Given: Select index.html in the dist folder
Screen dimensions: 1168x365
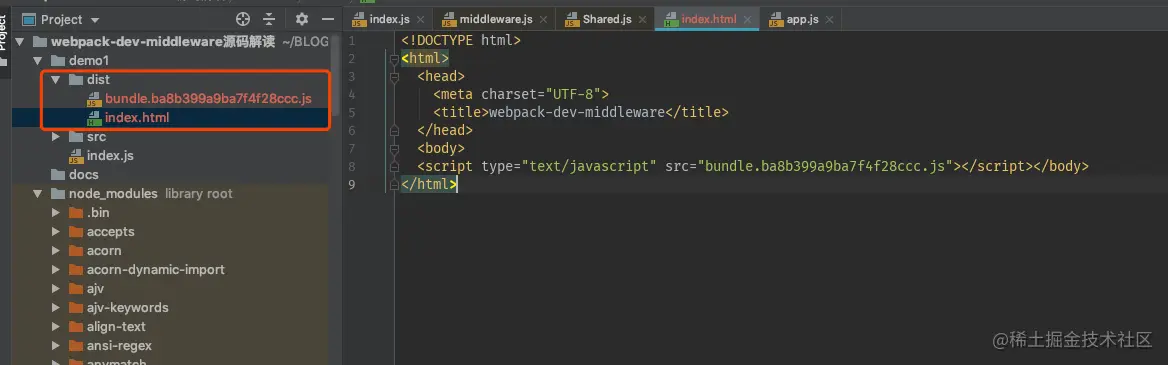Looking at the screenshot, I should (137, 118).
